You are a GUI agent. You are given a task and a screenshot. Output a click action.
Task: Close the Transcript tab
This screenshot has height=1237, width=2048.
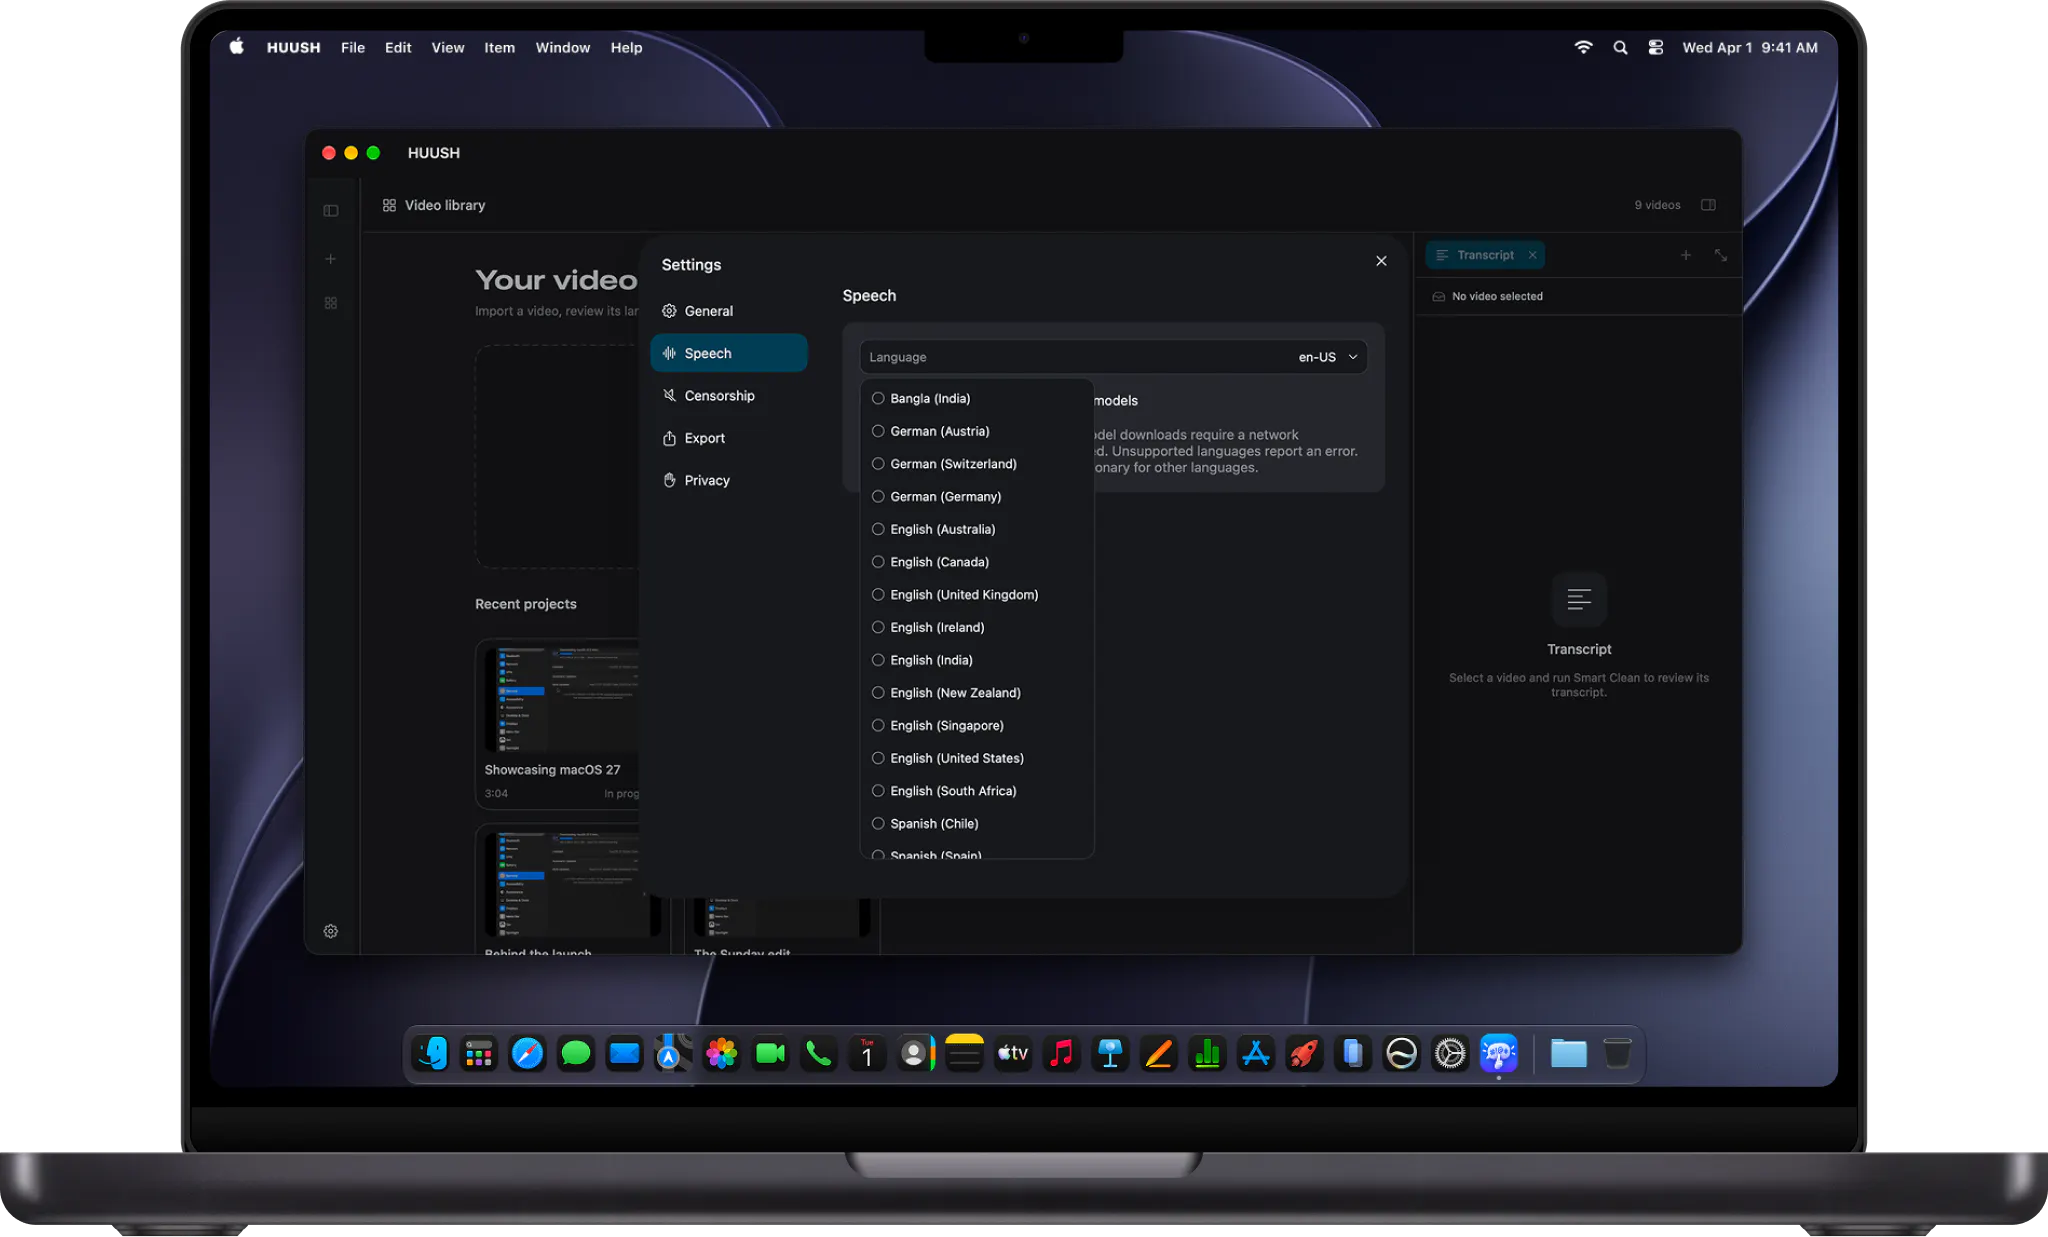point(1532,255)
